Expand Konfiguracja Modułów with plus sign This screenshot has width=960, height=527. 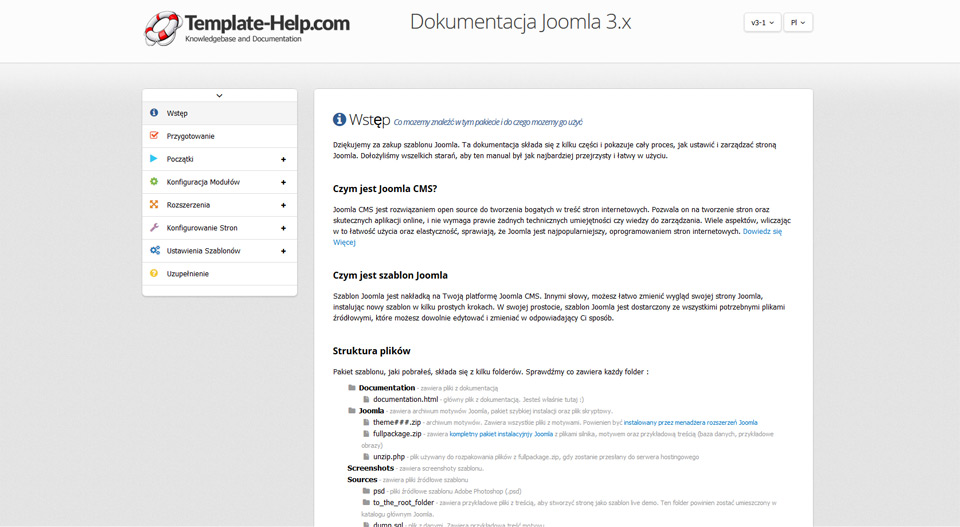(283, 182)
